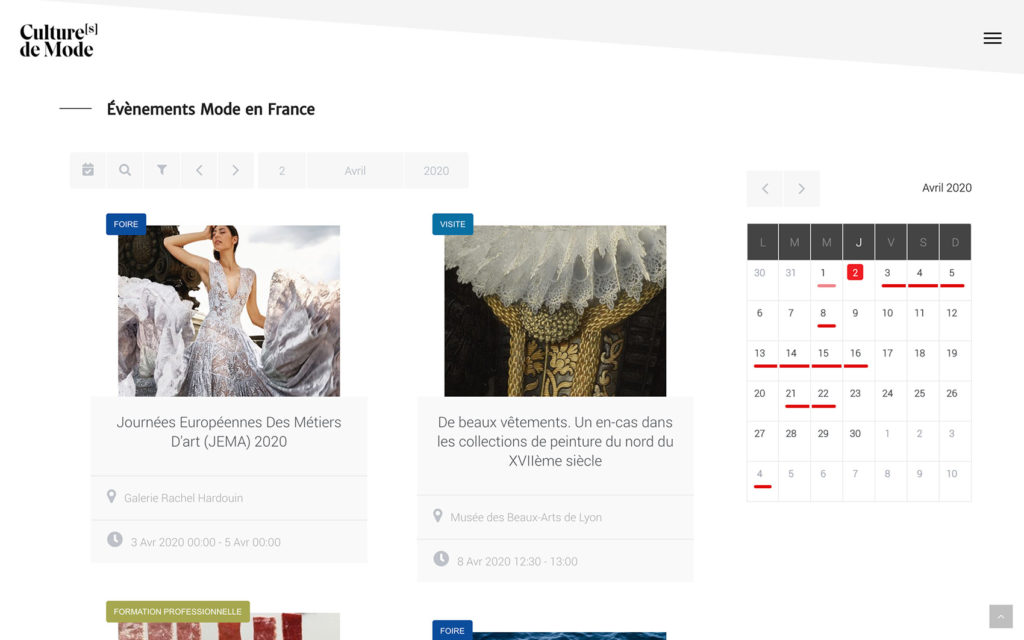This screenshot has height=640, width=1024.
Task: Open the month field showing Avril
Action: pos(355,170)
